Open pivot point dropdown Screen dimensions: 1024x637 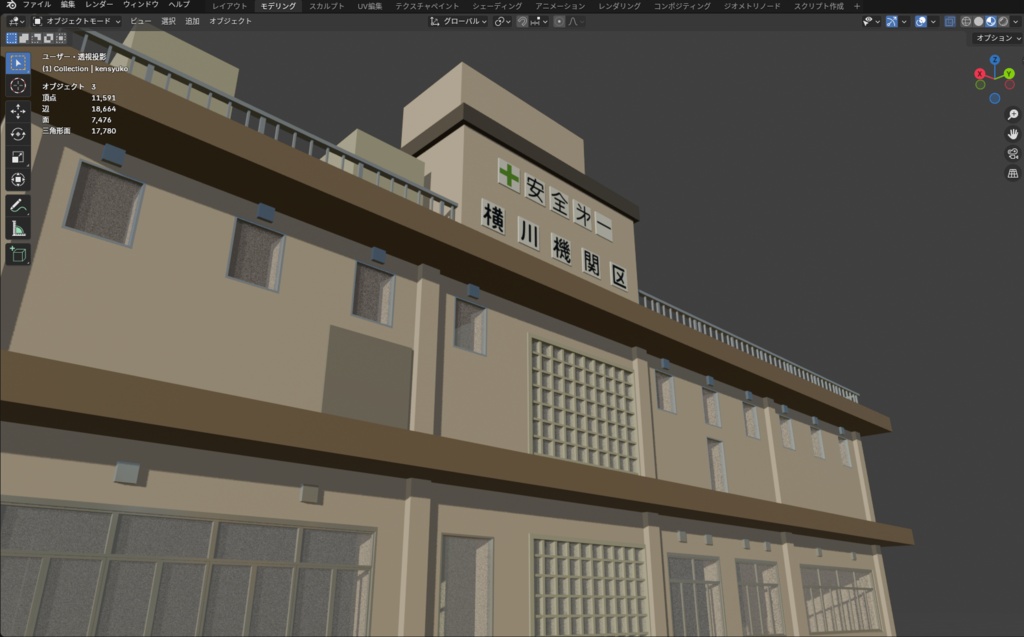[x=502, y=22]
